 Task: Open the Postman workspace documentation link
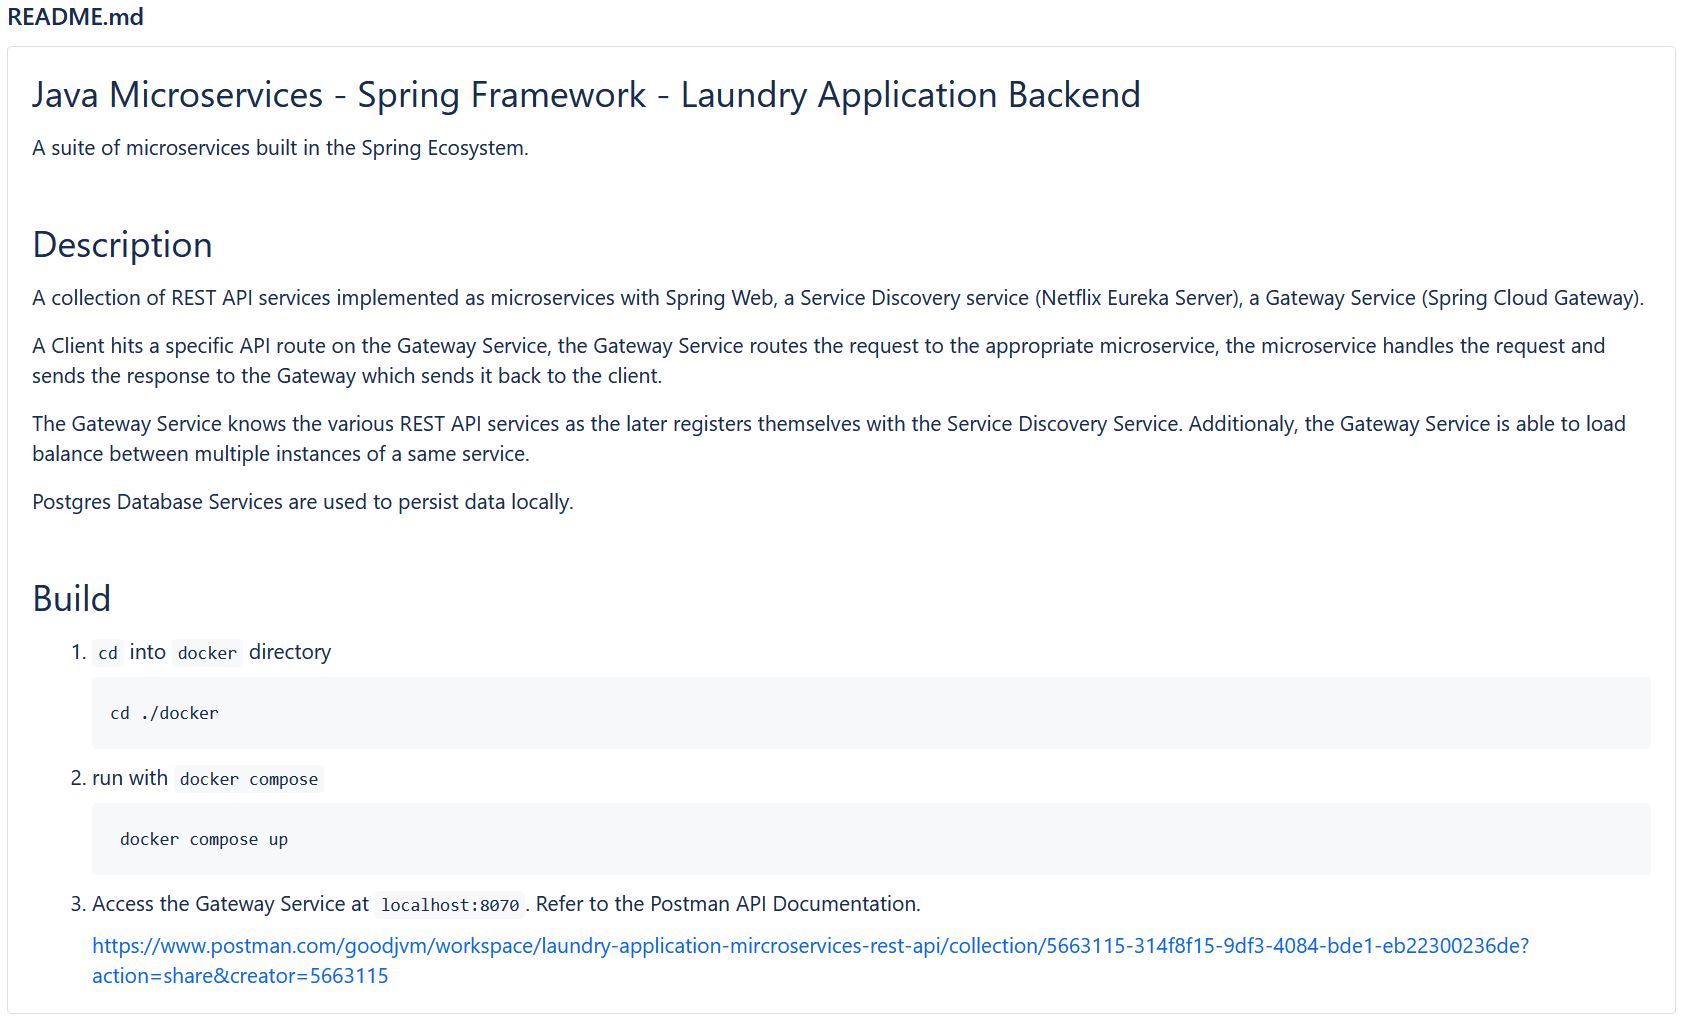[810, 946]
